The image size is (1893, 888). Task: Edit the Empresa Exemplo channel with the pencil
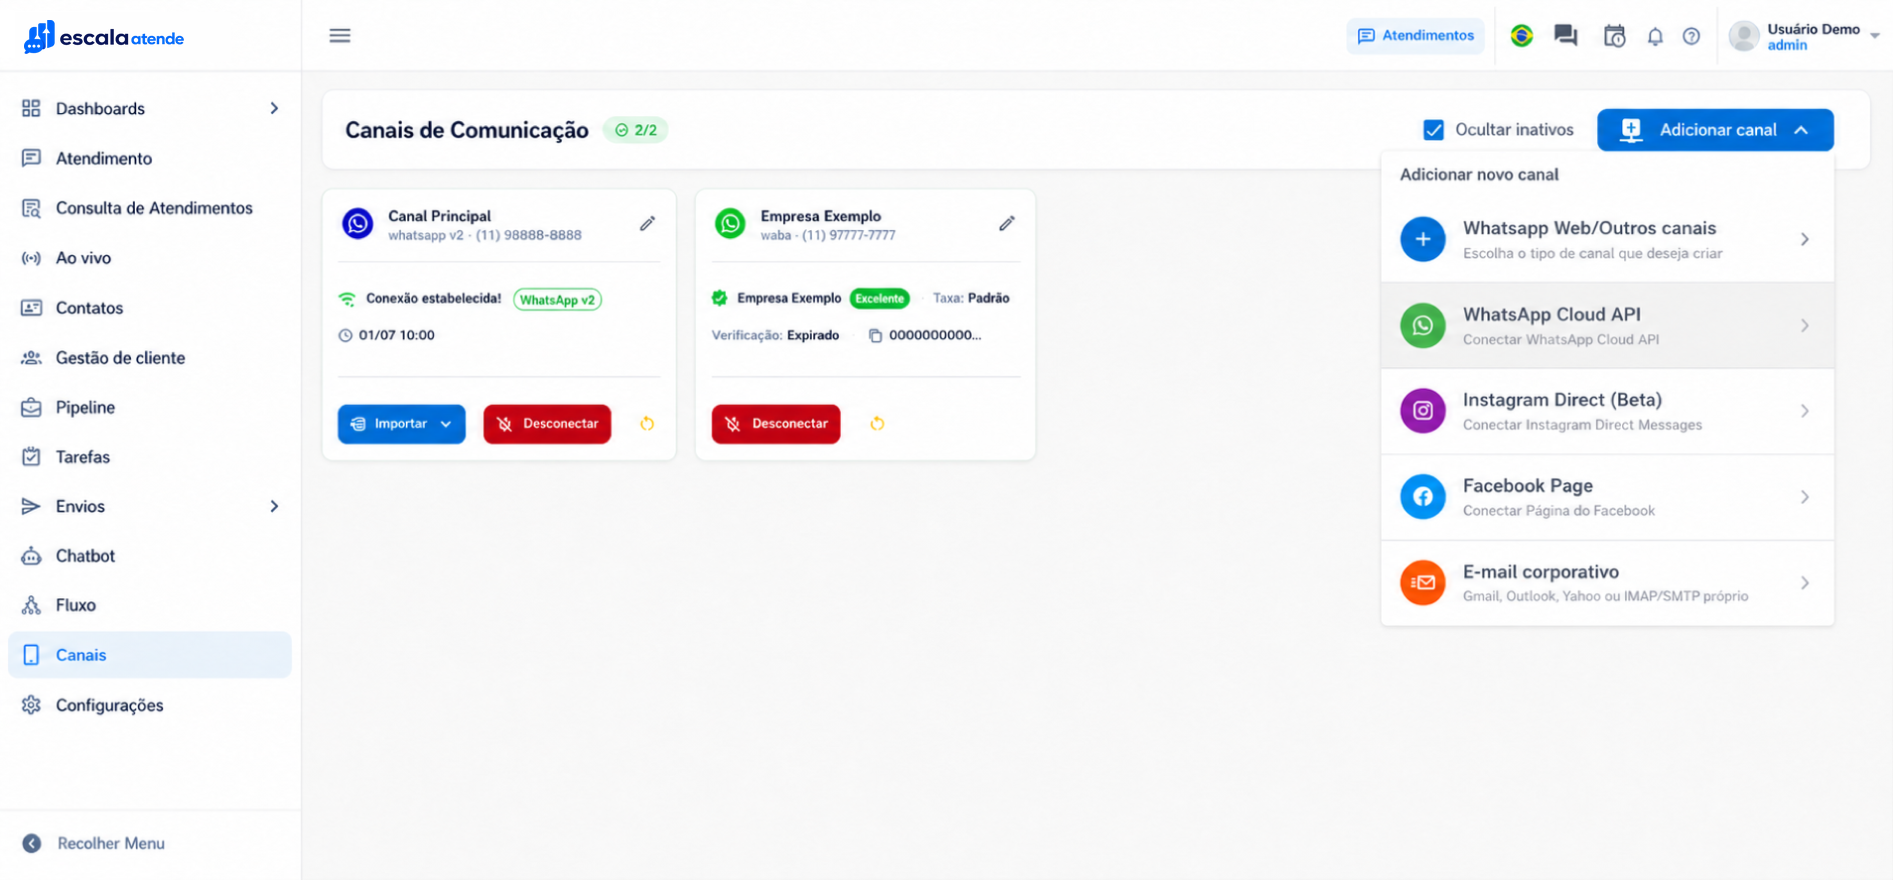click(x=1007, y=224)
